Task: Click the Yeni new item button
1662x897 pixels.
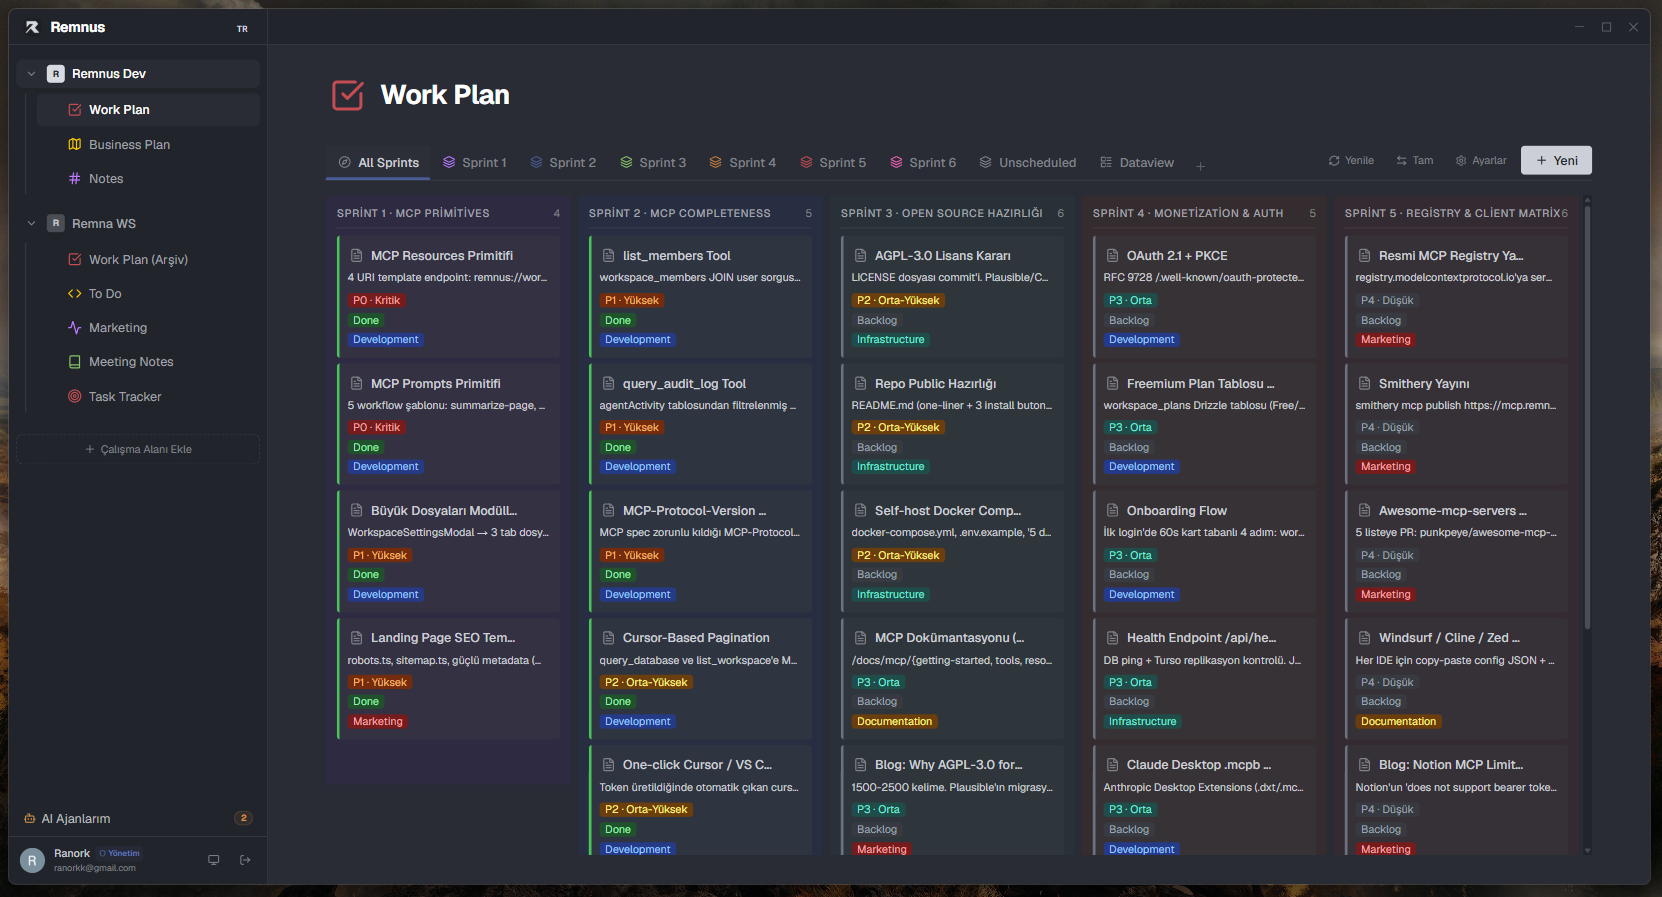Action: pos(1556,161)
